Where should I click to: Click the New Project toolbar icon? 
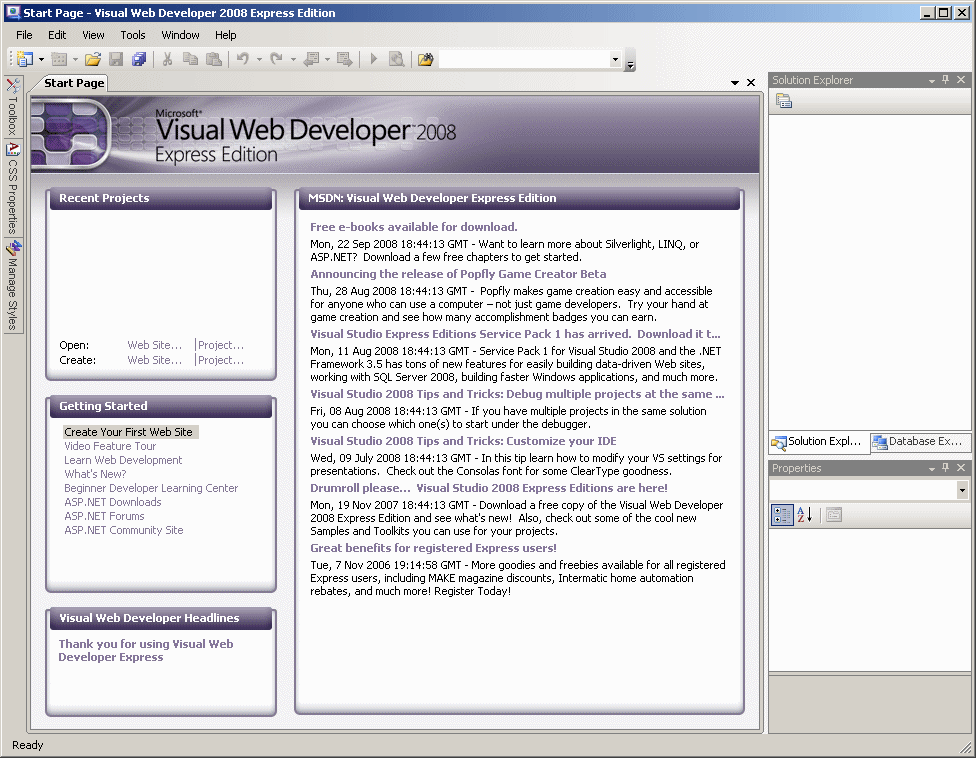point(25,59)
